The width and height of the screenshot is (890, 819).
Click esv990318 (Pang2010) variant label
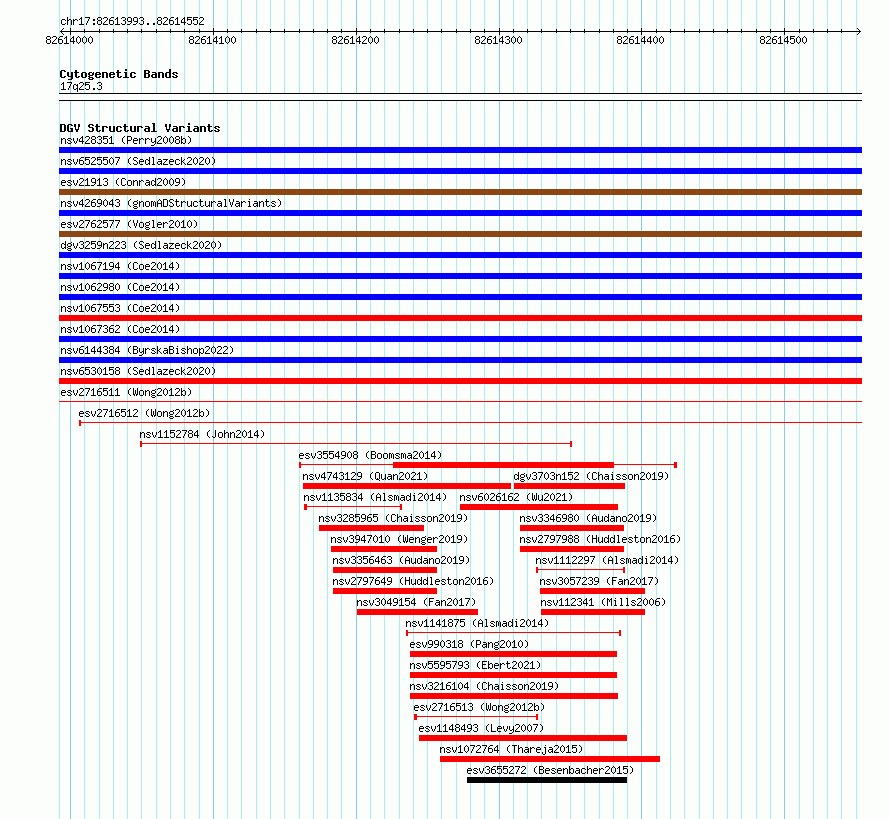click(x=469, y=644)
